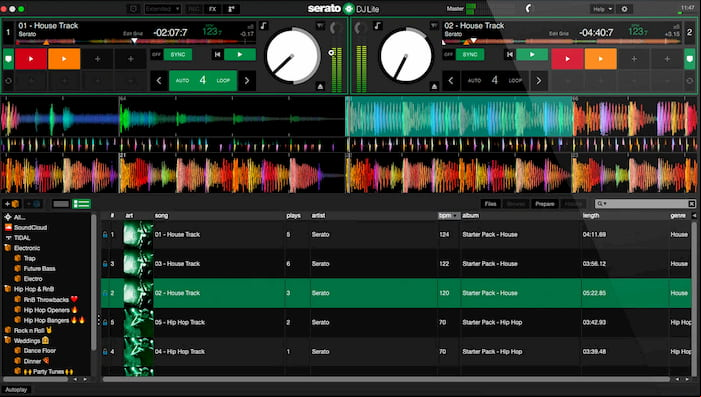Open the practice mode icon next to FX
The height and width of the screenshot is (397, 701).
232,9
